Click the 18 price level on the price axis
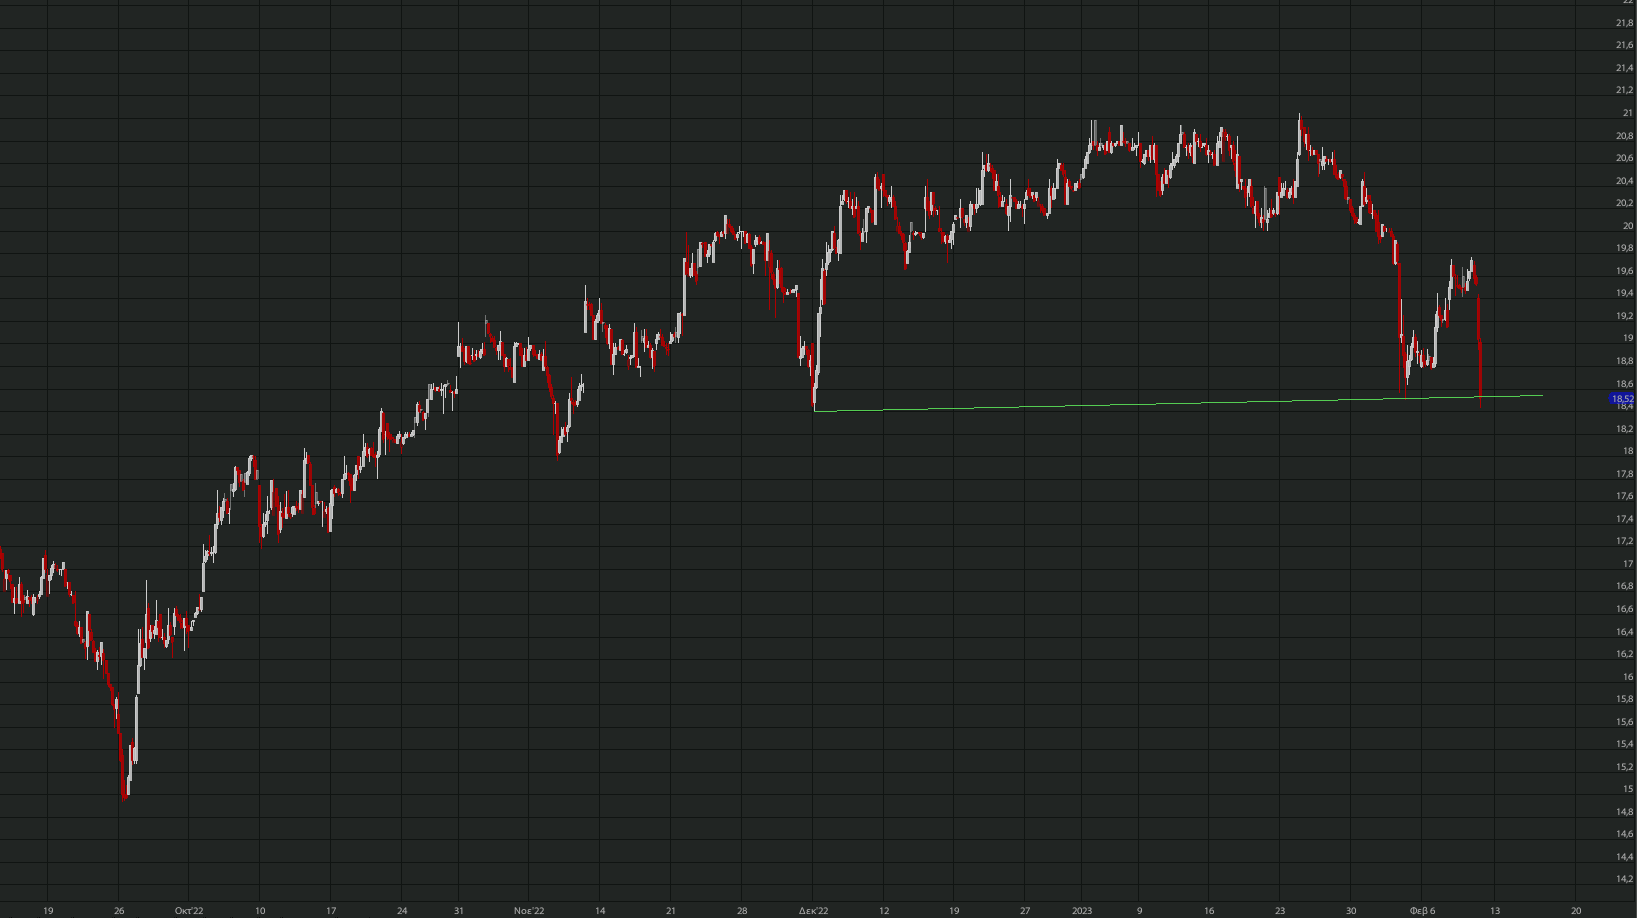 [1628, 451]
